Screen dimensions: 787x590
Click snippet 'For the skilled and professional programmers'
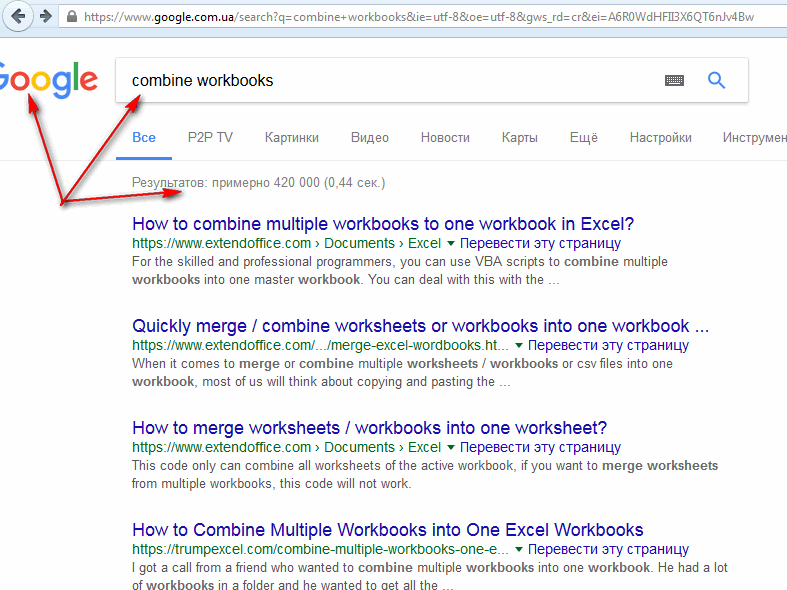tap(400, 271)
